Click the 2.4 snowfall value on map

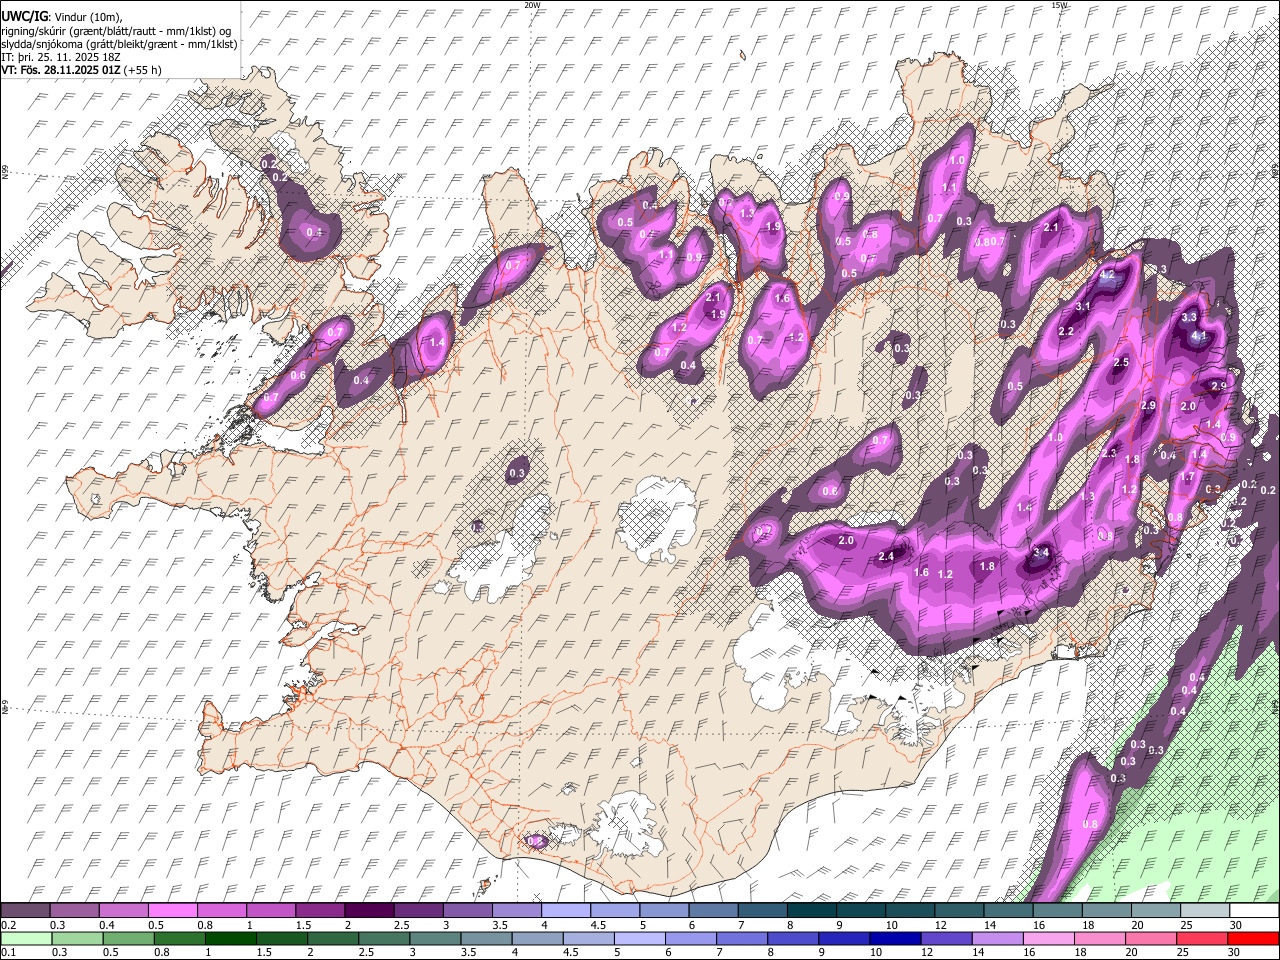click(x=885, y=556)
